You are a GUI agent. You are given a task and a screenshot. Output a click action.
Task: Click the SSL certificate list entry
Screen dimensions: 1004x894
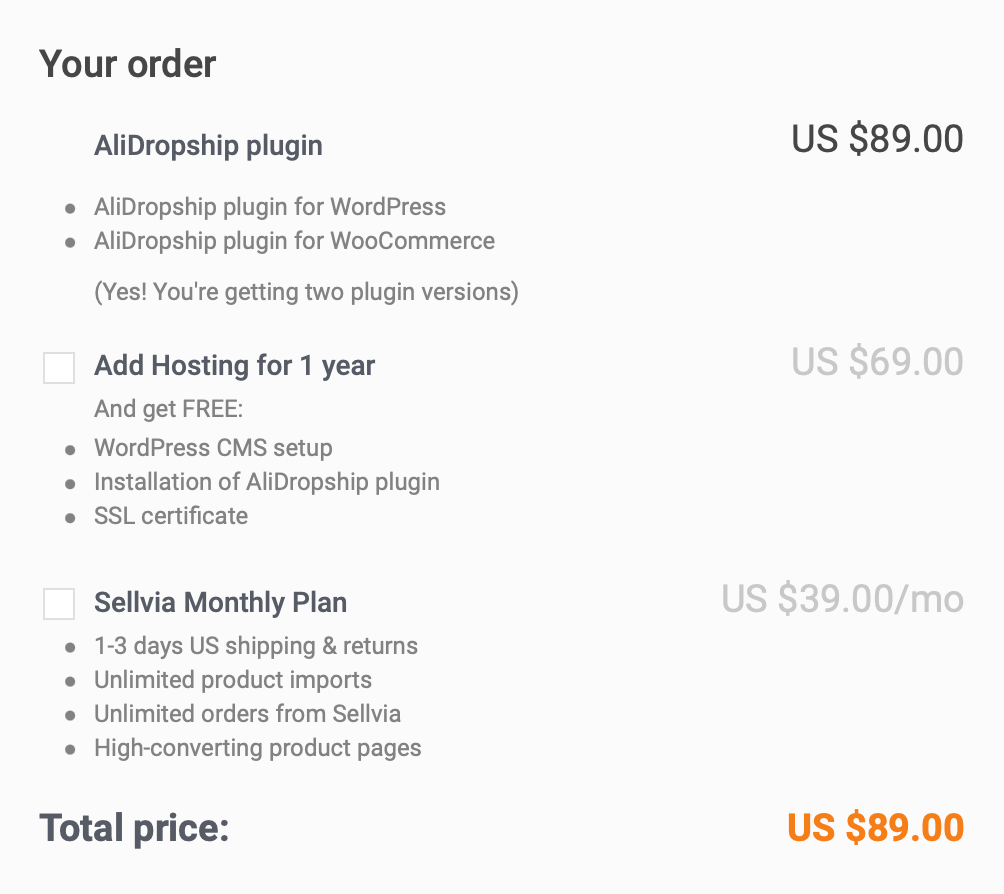coord(171,516)
